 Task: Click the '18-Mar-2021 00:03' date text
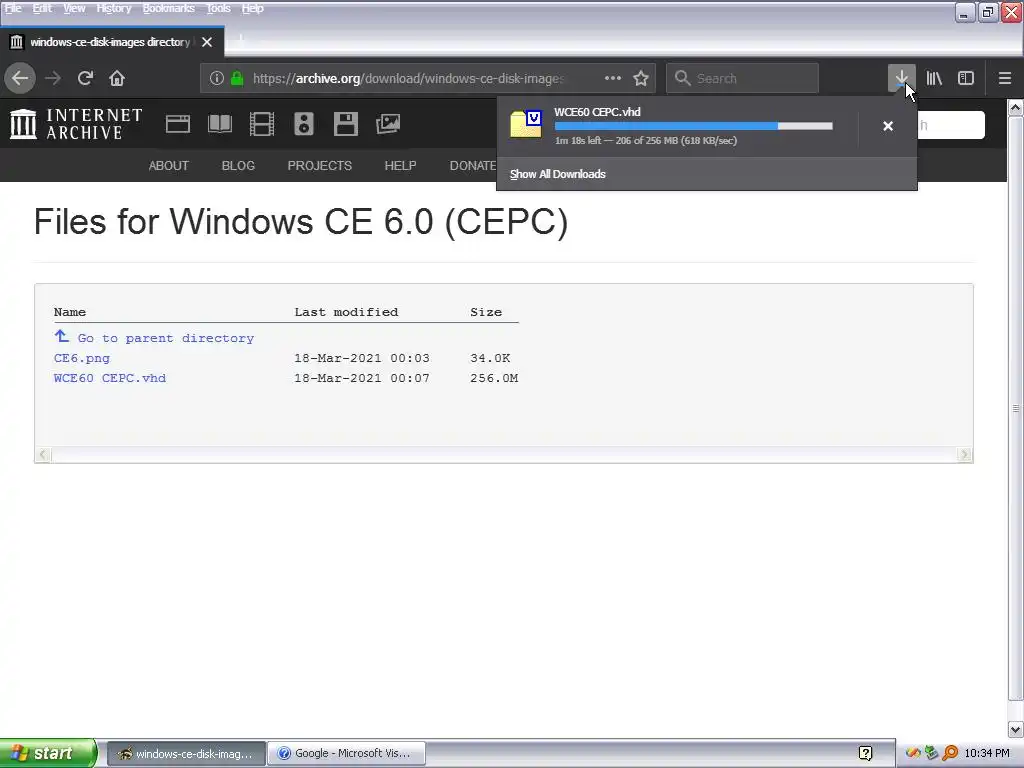[x=362, y=358]
